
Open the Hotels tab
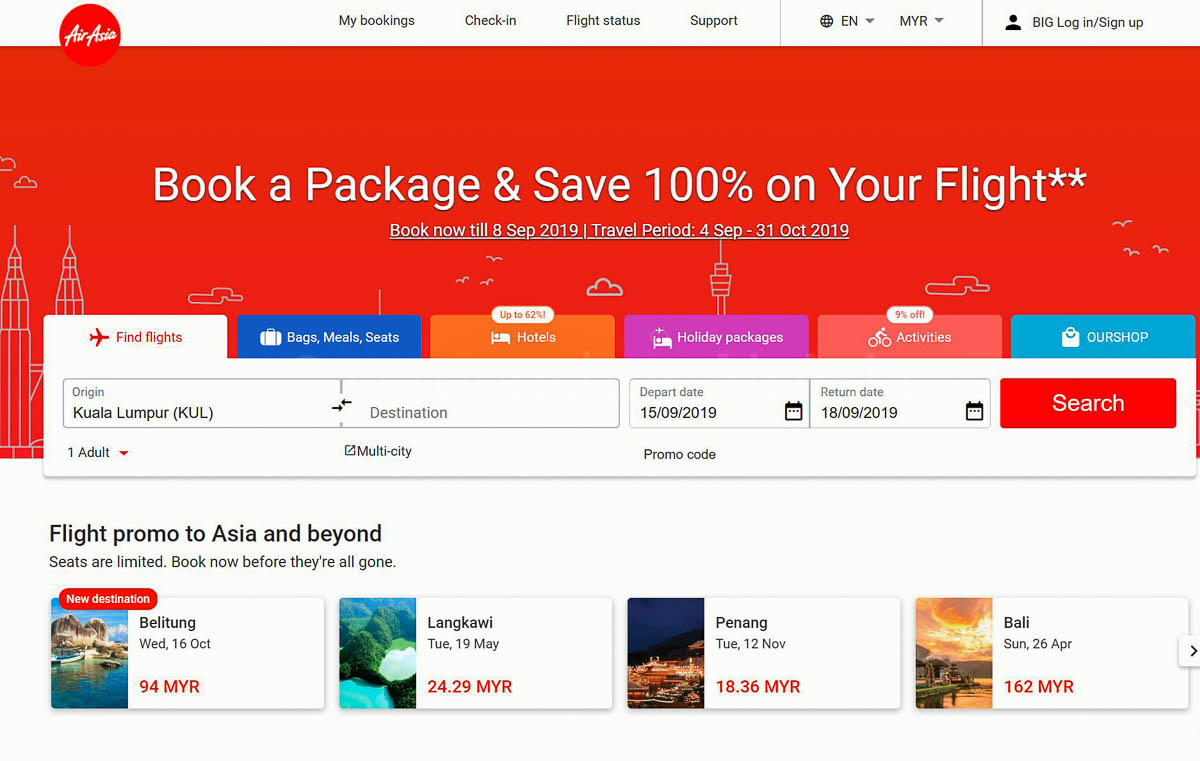click(522, 337)
